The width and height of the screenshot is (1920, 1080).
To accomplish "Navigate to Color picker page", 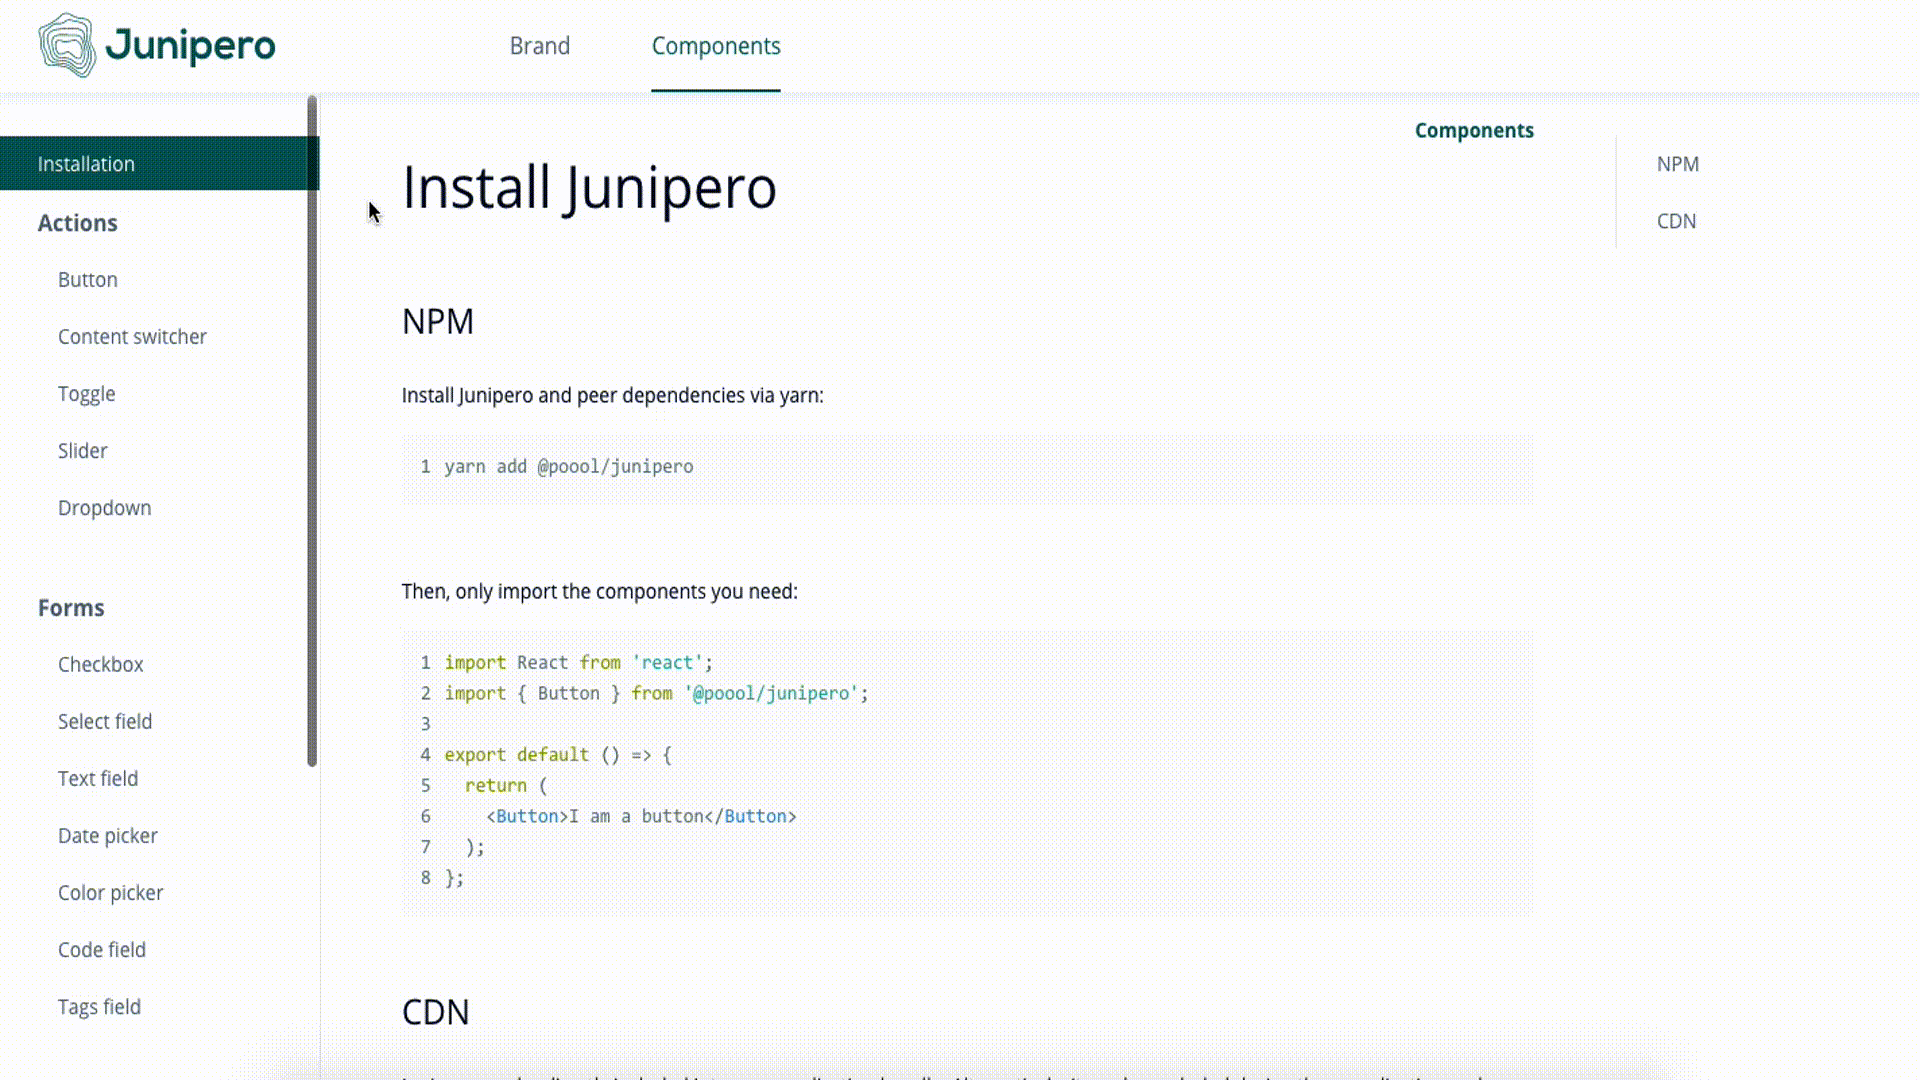I will coord(111,893).
